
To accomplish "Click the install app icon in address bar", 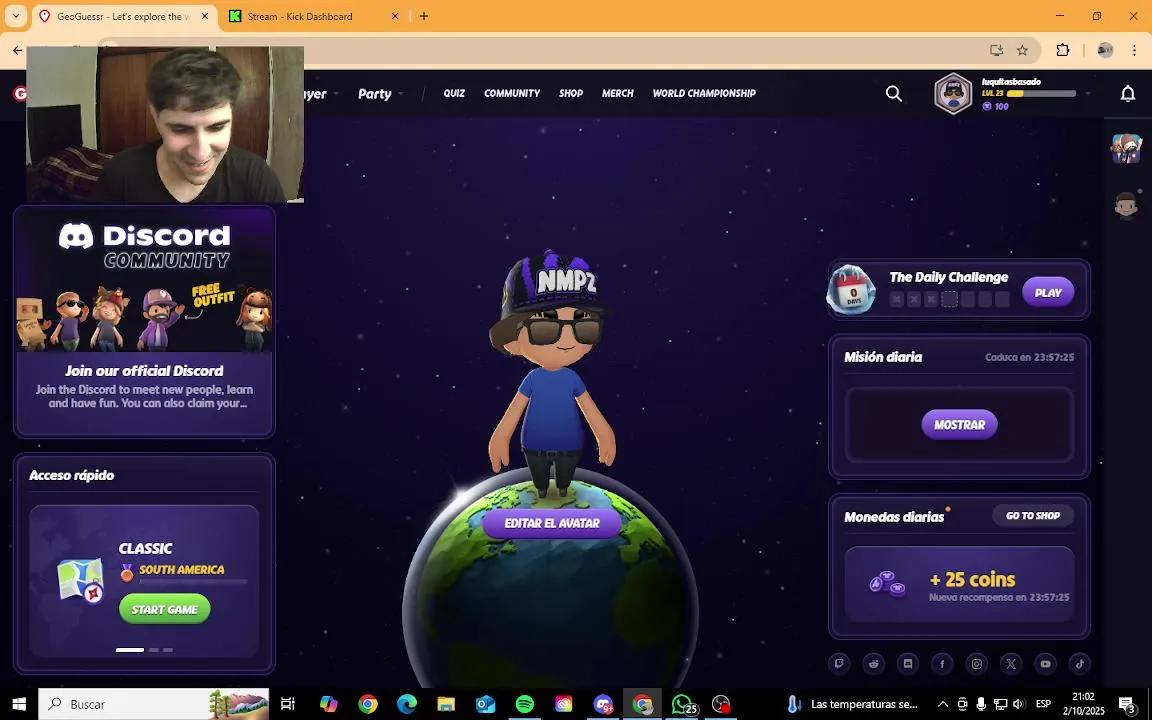I will click(996, 50).
